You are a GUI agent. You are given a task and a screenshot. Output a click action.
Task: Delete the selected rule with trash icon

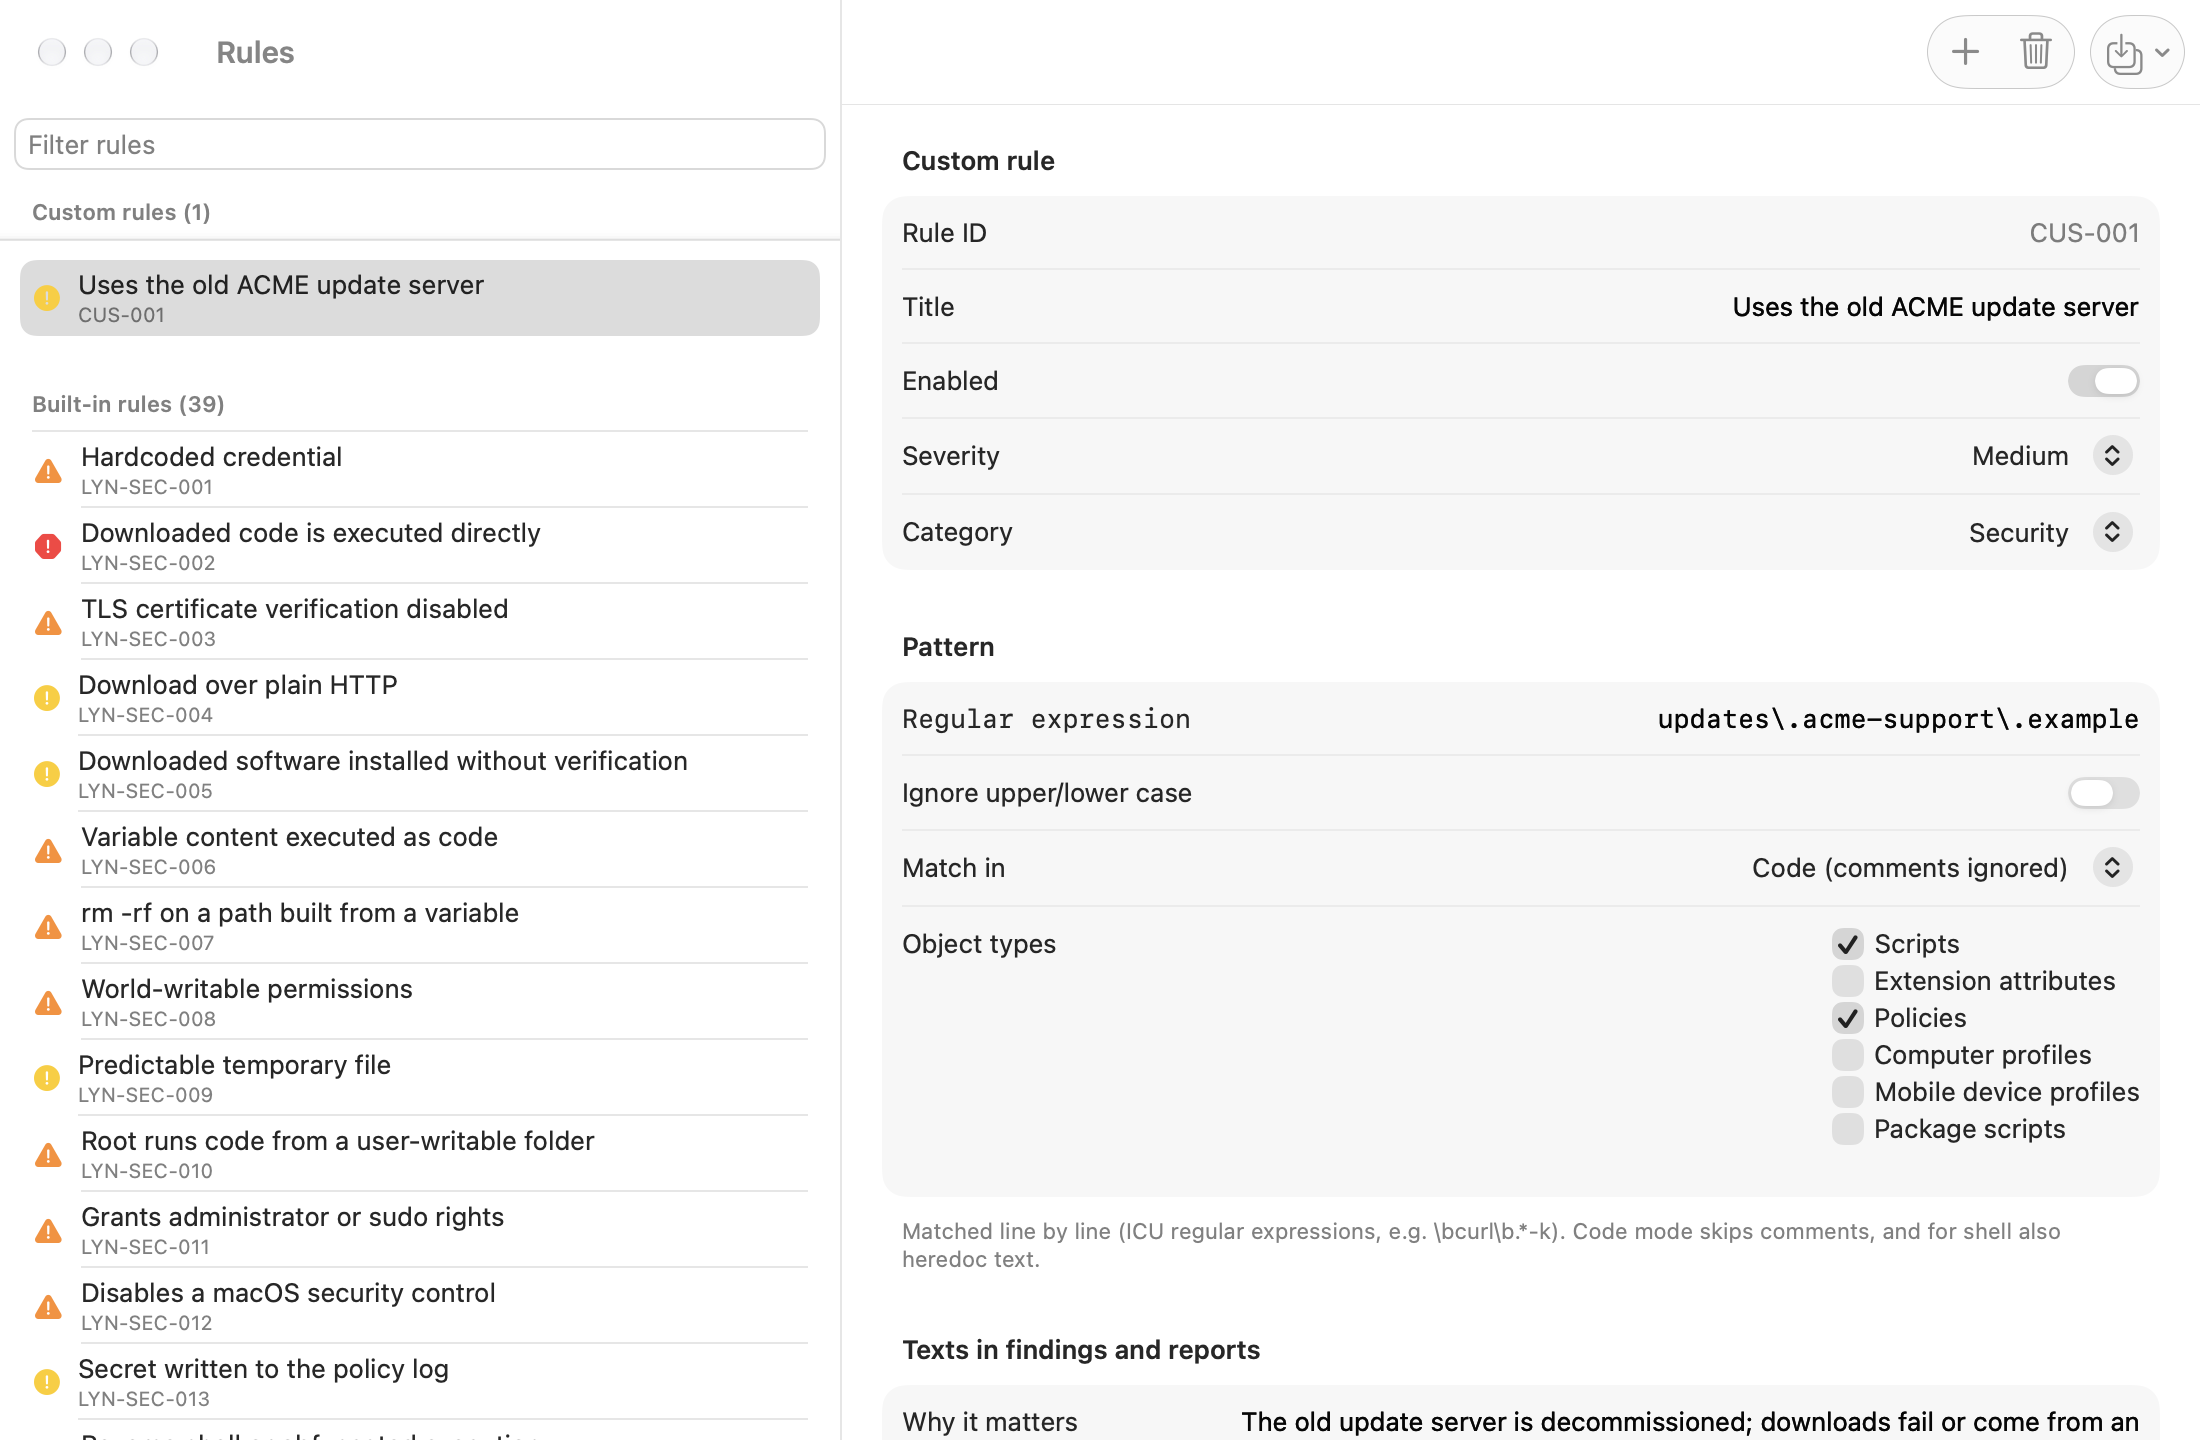tap(2035, 52)
